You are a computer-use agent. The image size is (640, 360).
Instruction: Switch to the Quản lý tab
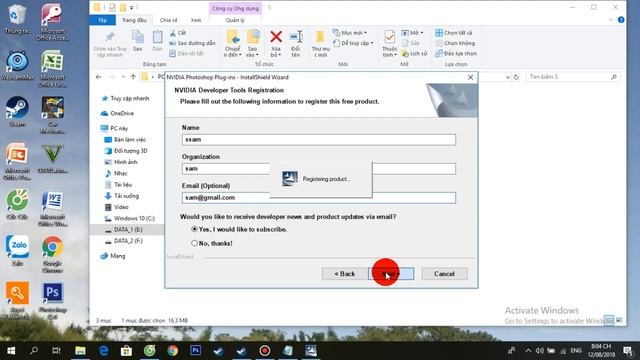point(235,20)
